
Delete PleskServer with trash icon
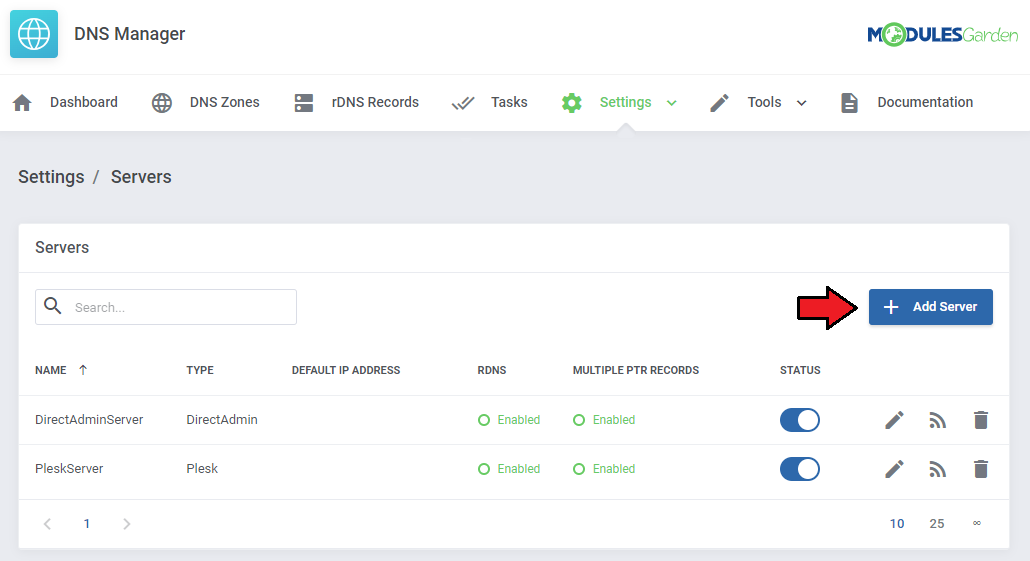click(981, 469)
